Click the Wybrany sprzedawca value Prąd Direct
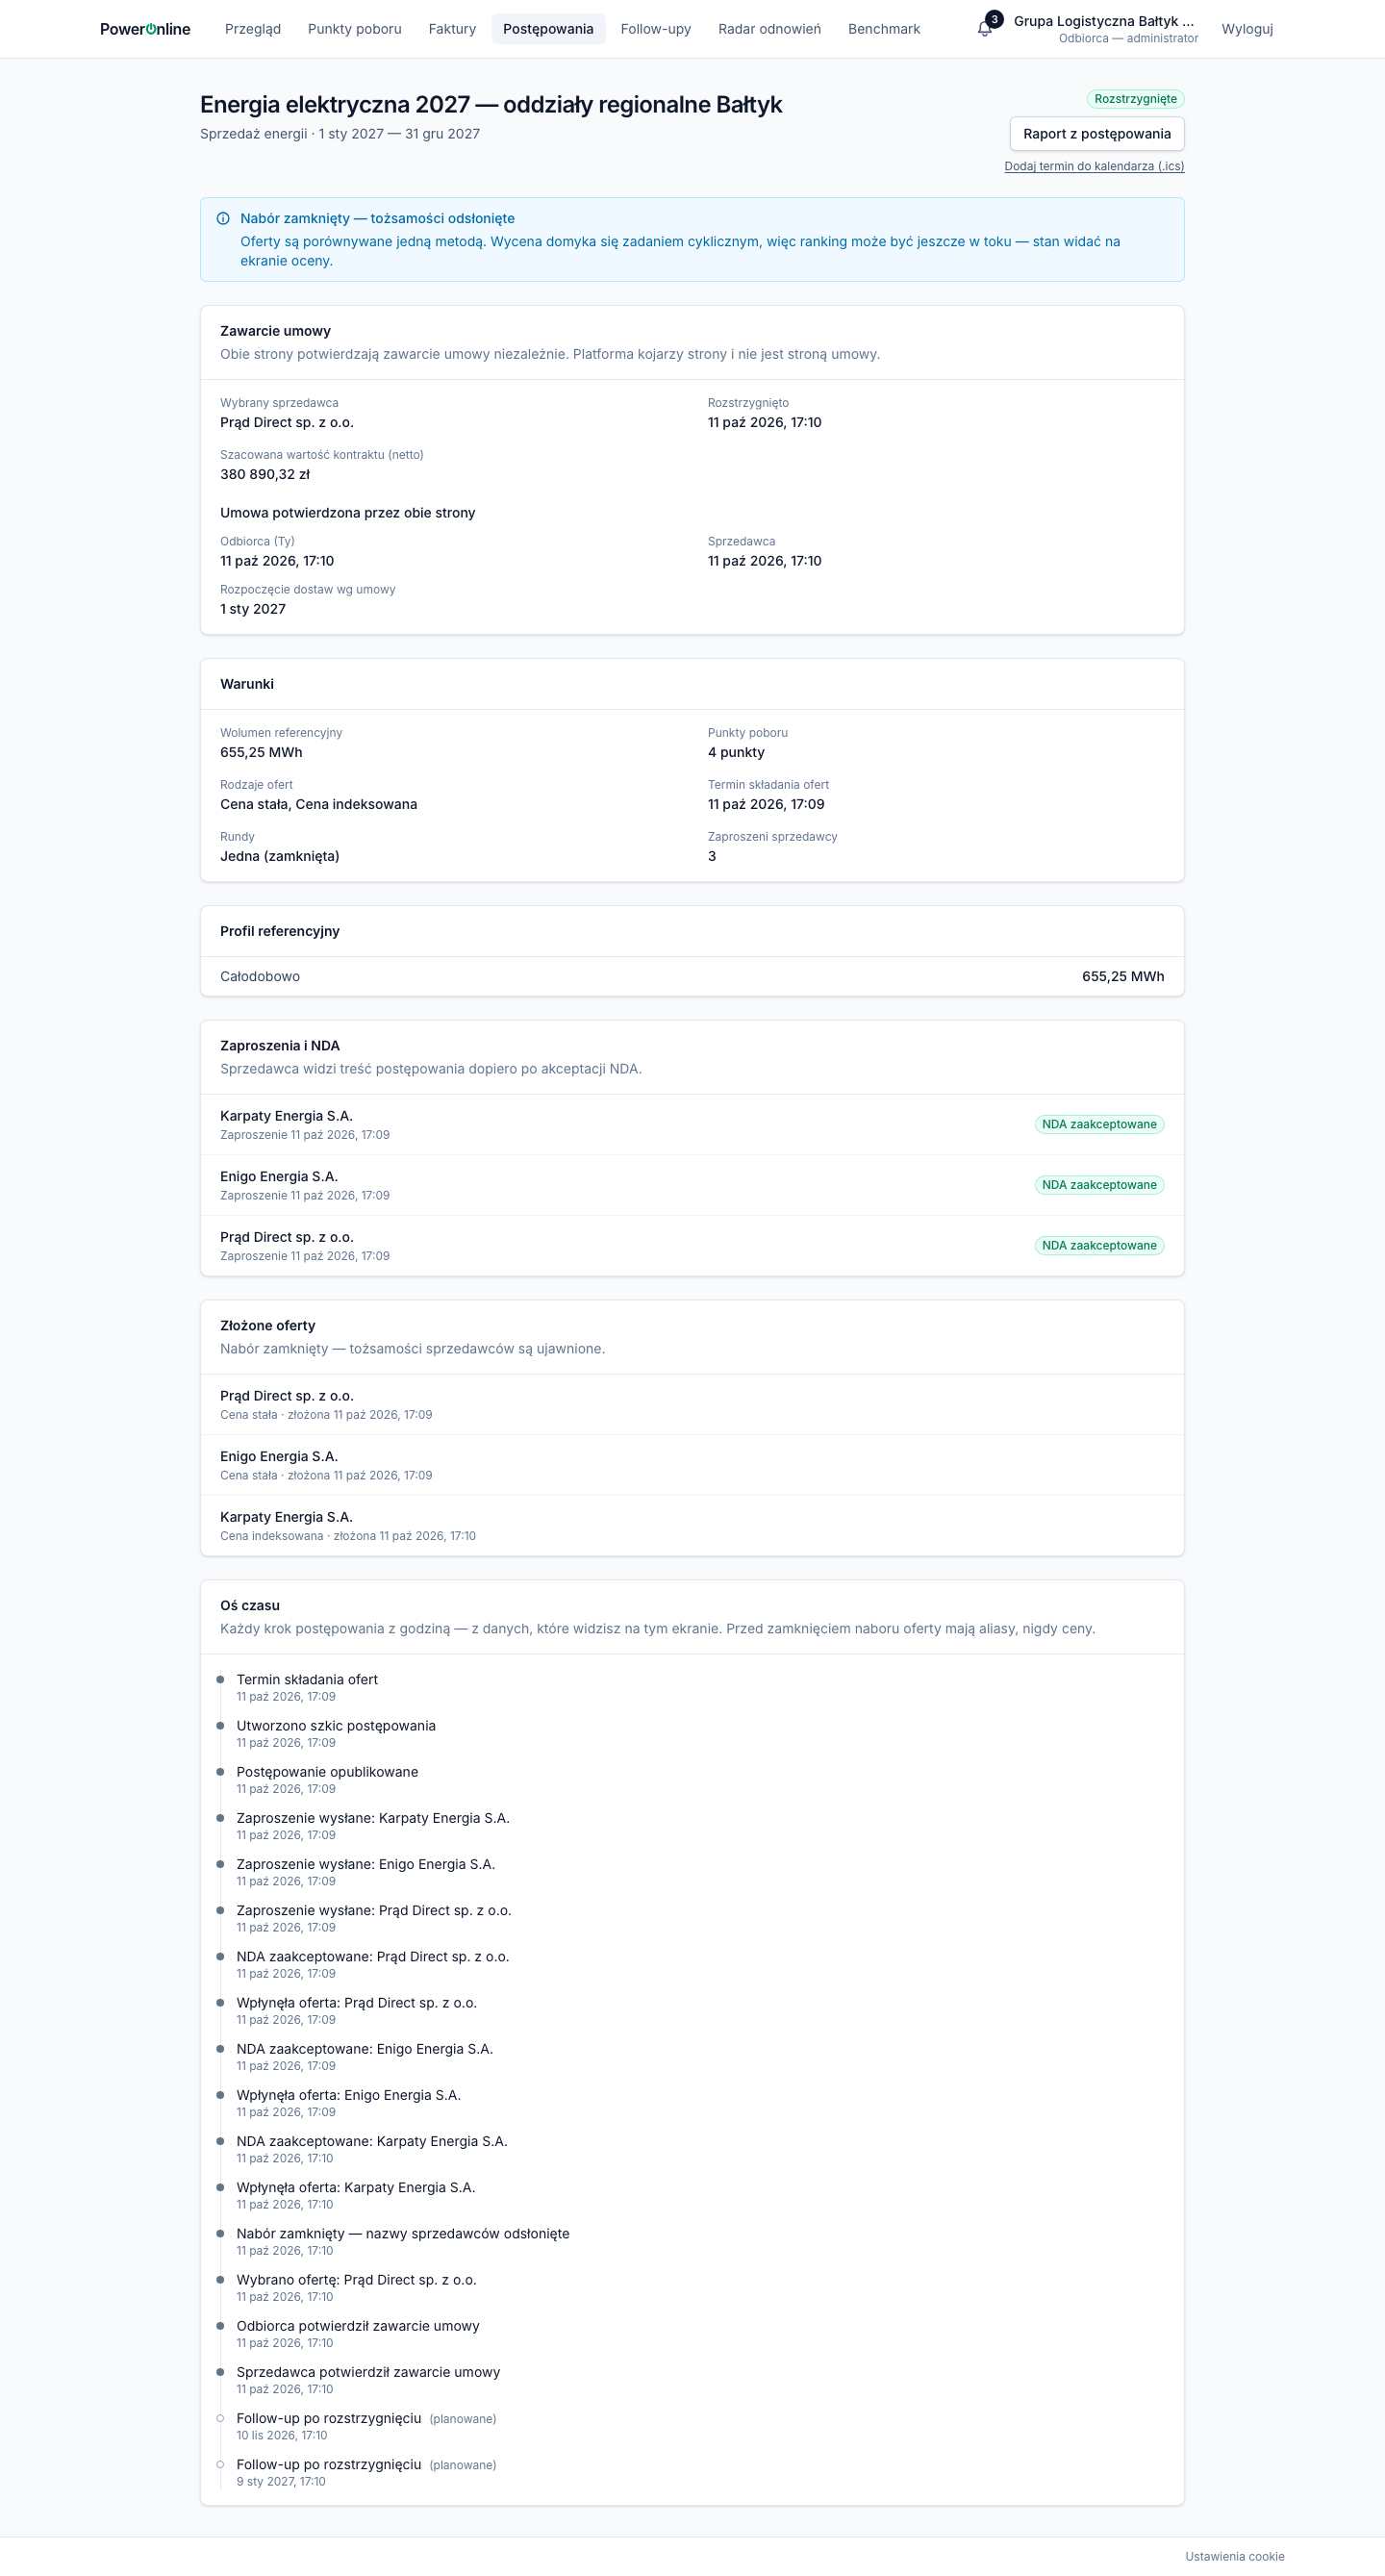 click(287, 422)
